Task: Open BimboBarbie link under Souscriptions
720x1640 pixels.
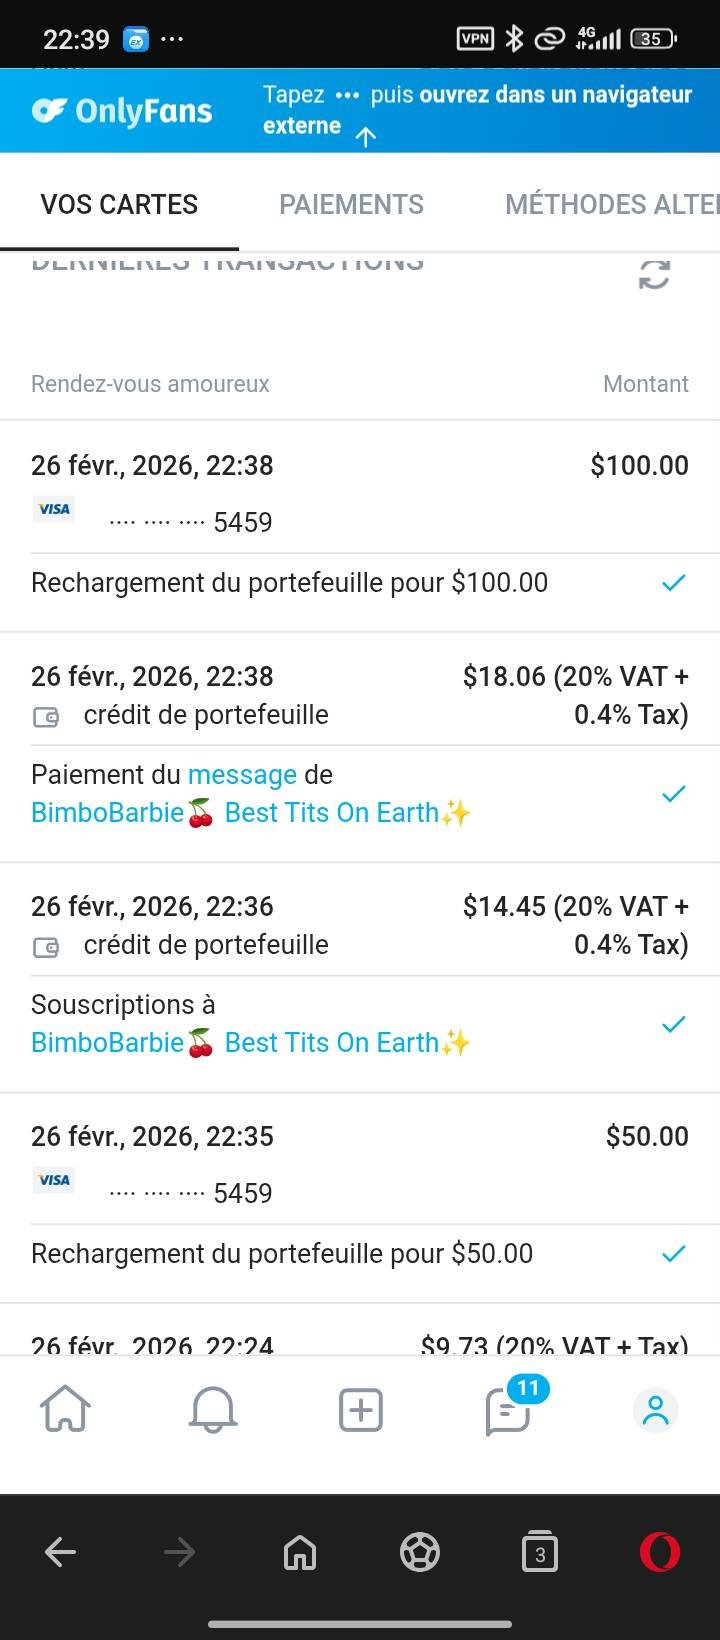Action: pos(250,1043)
